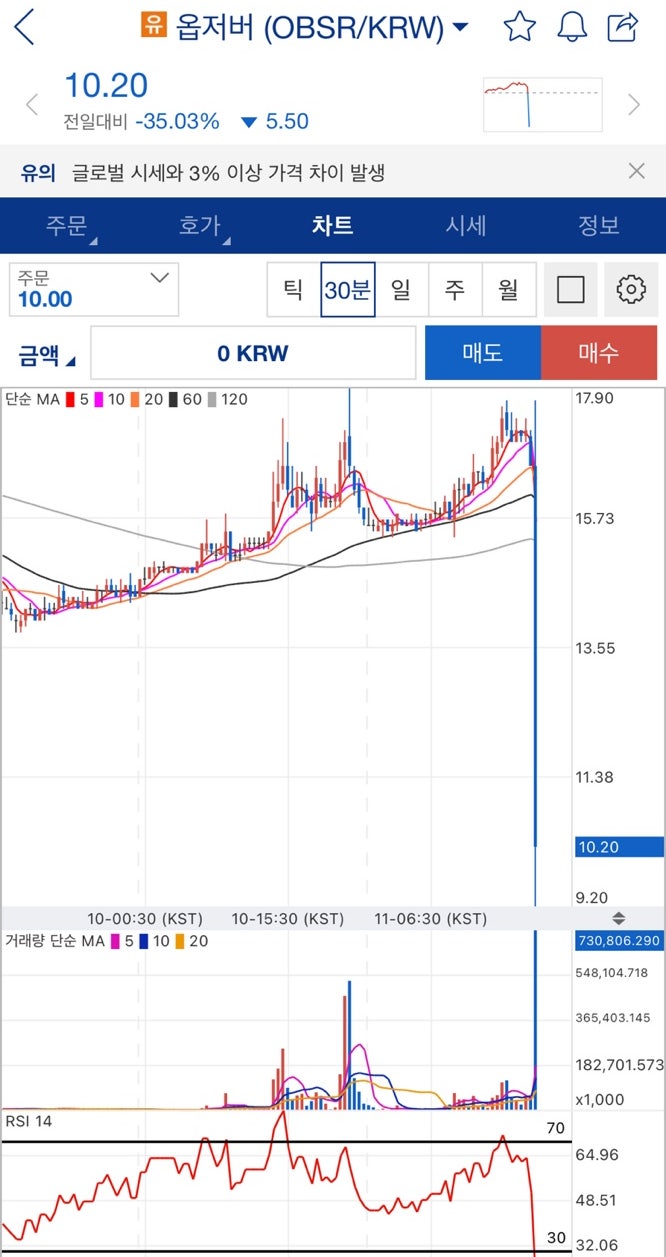Share the chart using share icon

623,27
